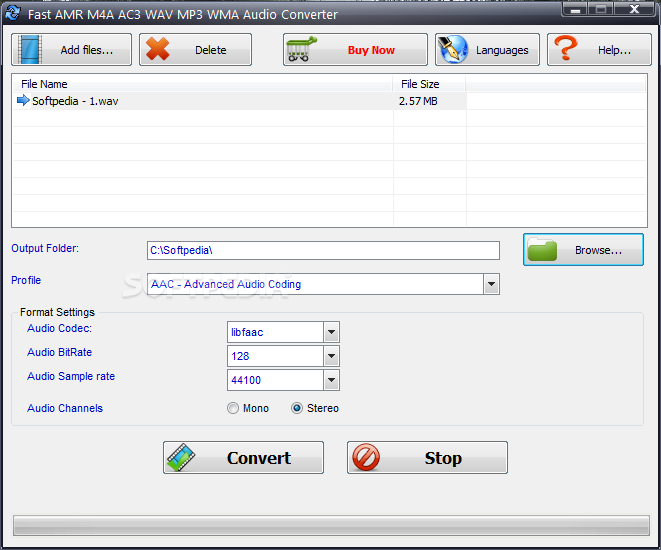Select the Mono radio button
Screen dimensions: 661x550
tap(233, 408)
